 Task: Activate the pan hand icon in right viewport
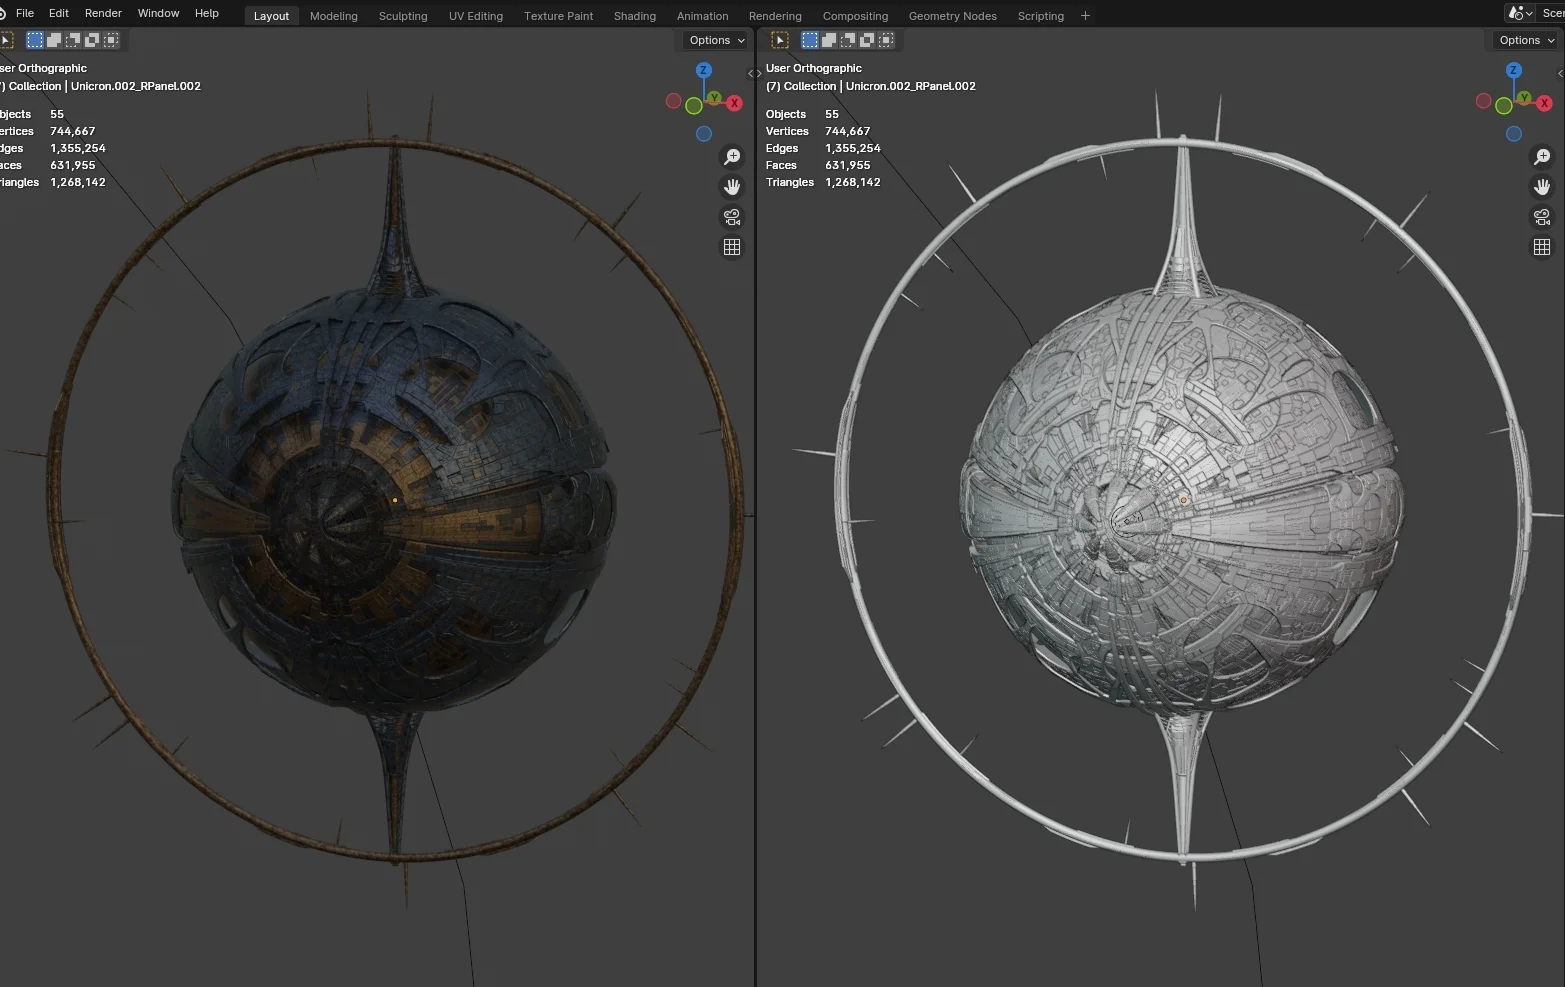coord(1541,186)
